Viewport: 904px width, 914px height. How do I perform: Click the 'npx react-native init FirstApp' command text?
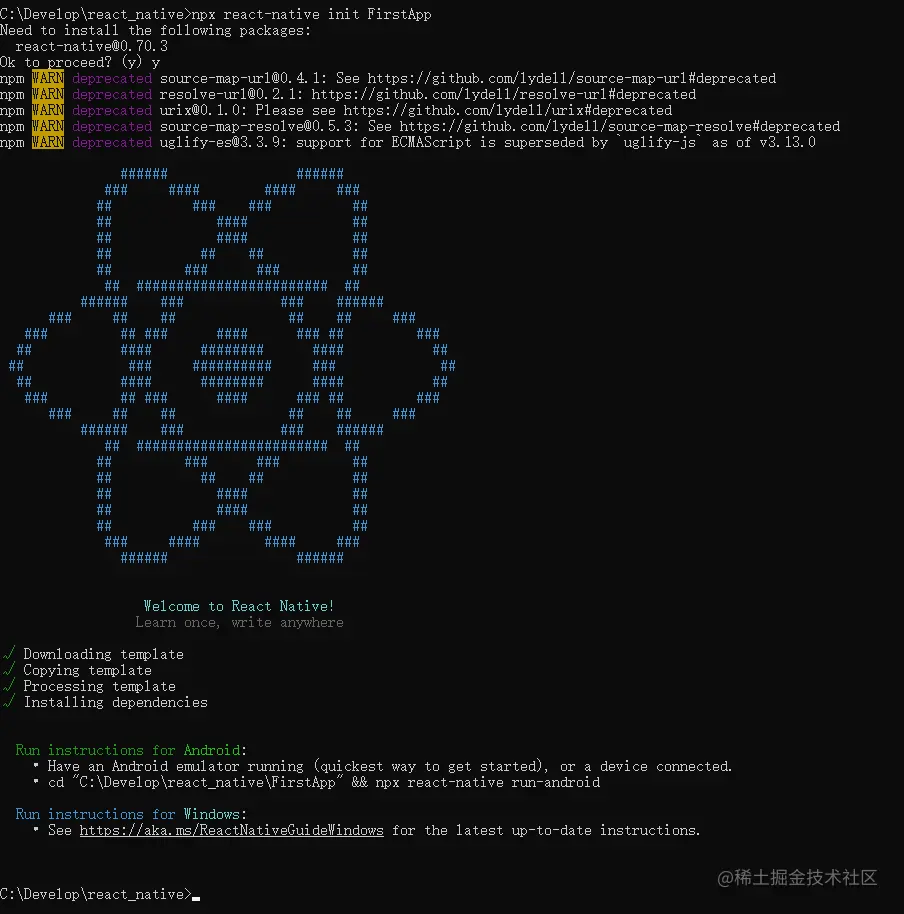[311, 14]
